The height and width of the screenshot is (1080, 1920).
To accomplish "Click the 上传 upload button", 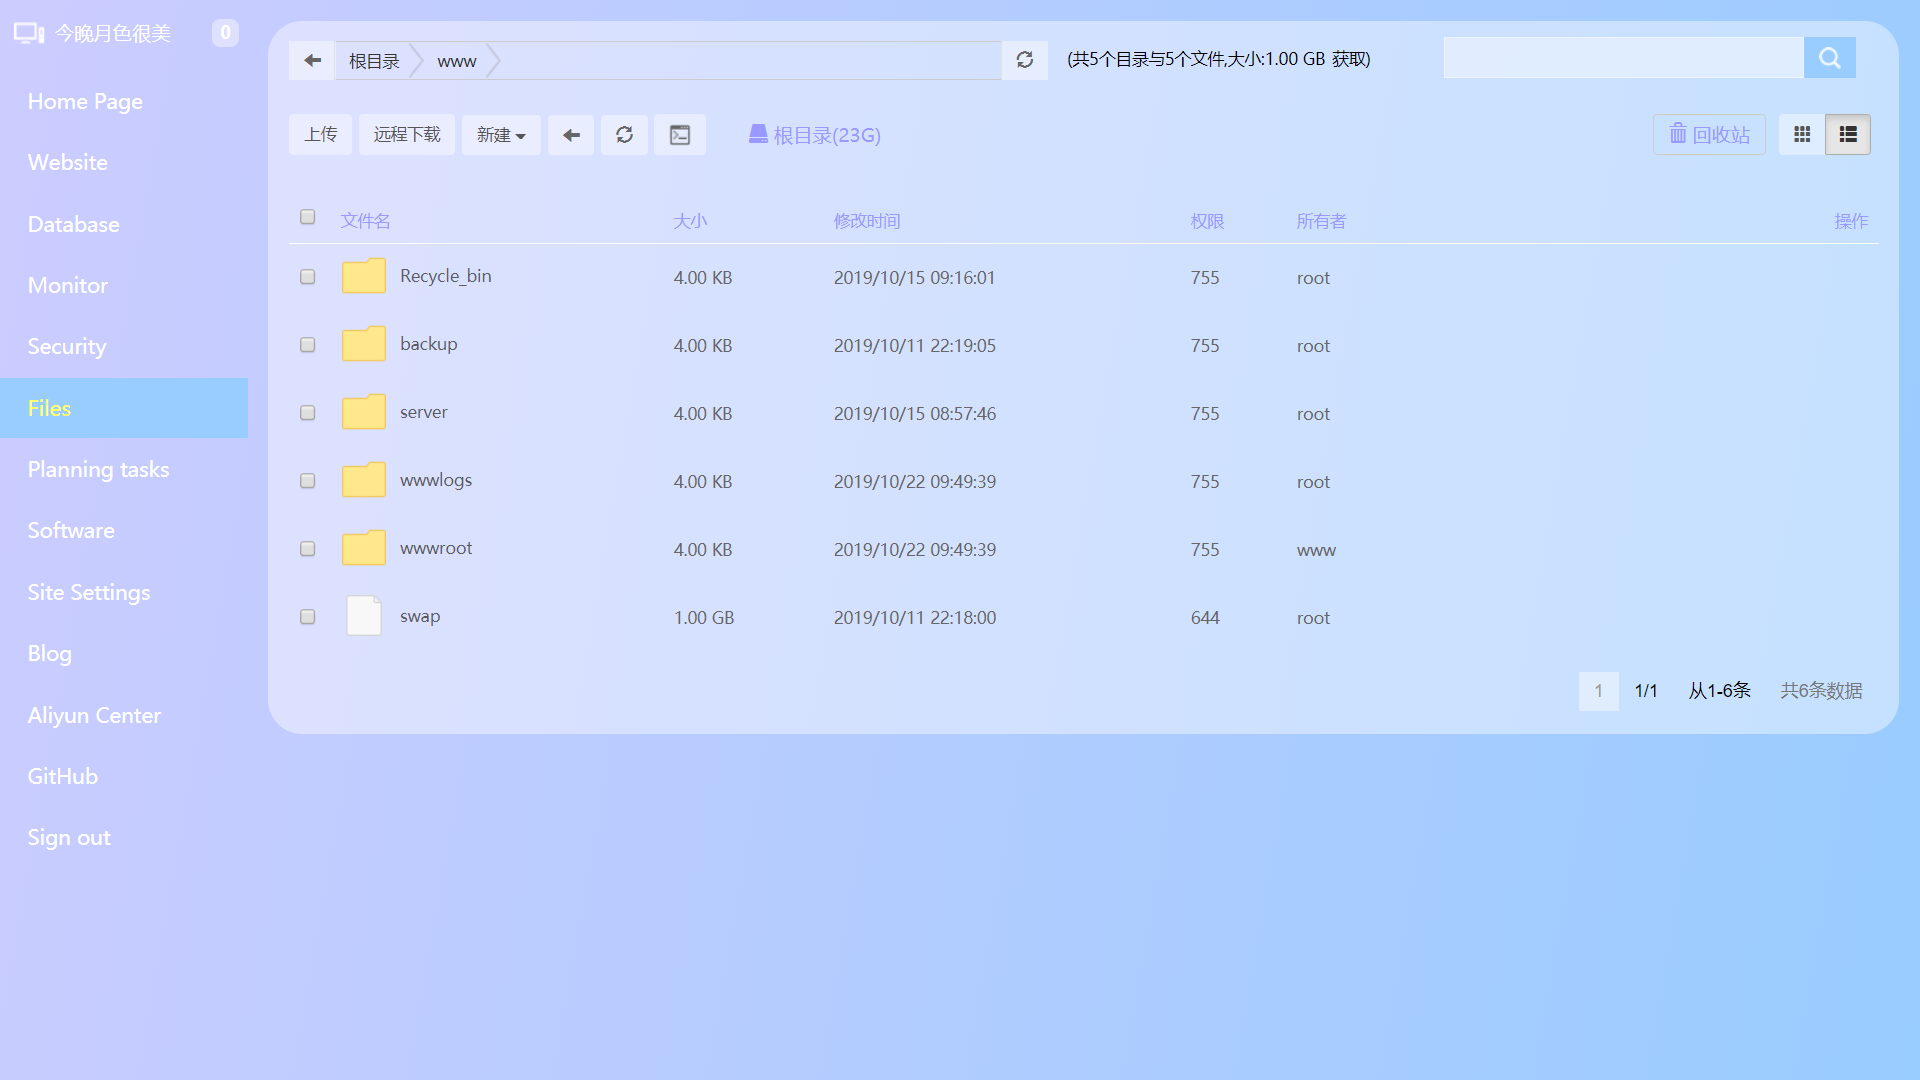I will click(321, 135).
